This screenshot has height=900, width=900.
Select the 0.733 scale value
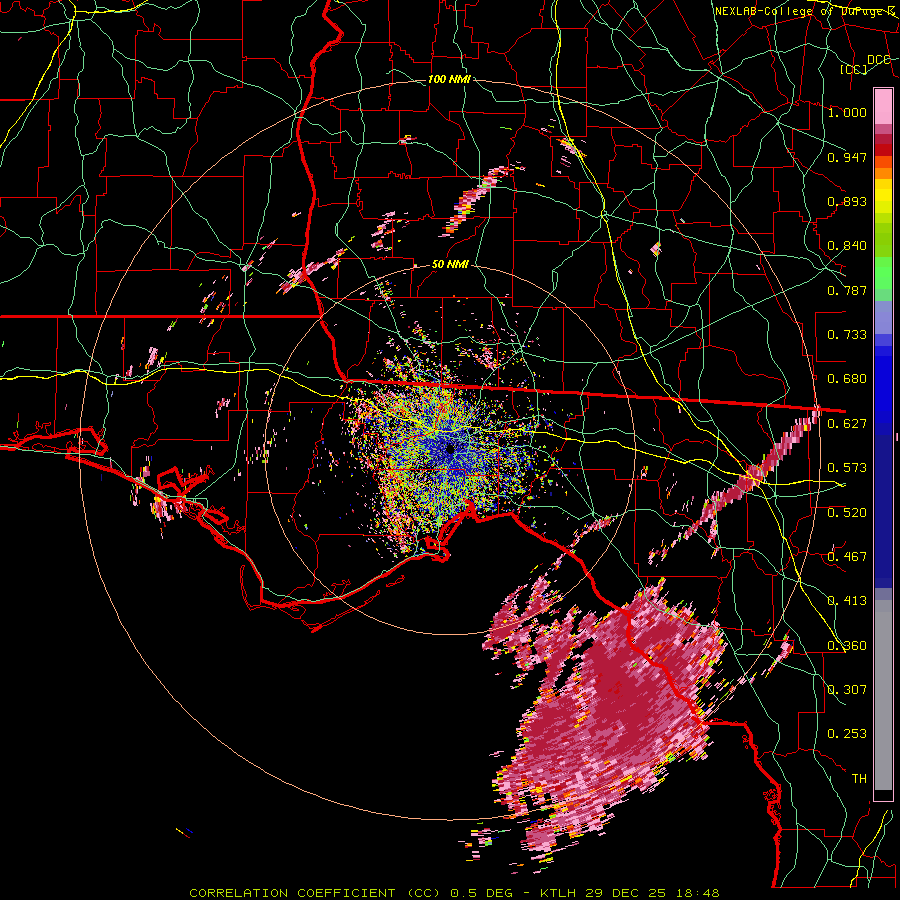point(847,335)
